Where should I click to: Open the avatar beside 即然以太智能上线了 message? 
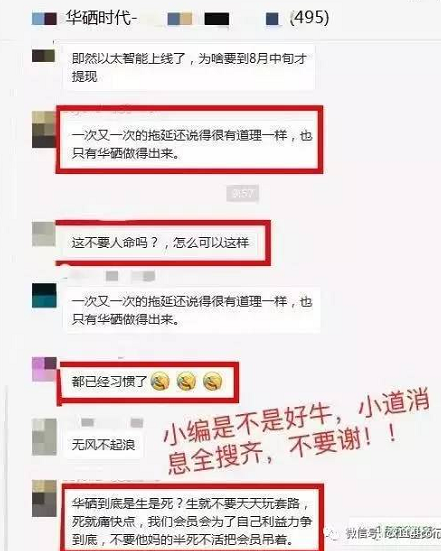(x=44, y=56)
